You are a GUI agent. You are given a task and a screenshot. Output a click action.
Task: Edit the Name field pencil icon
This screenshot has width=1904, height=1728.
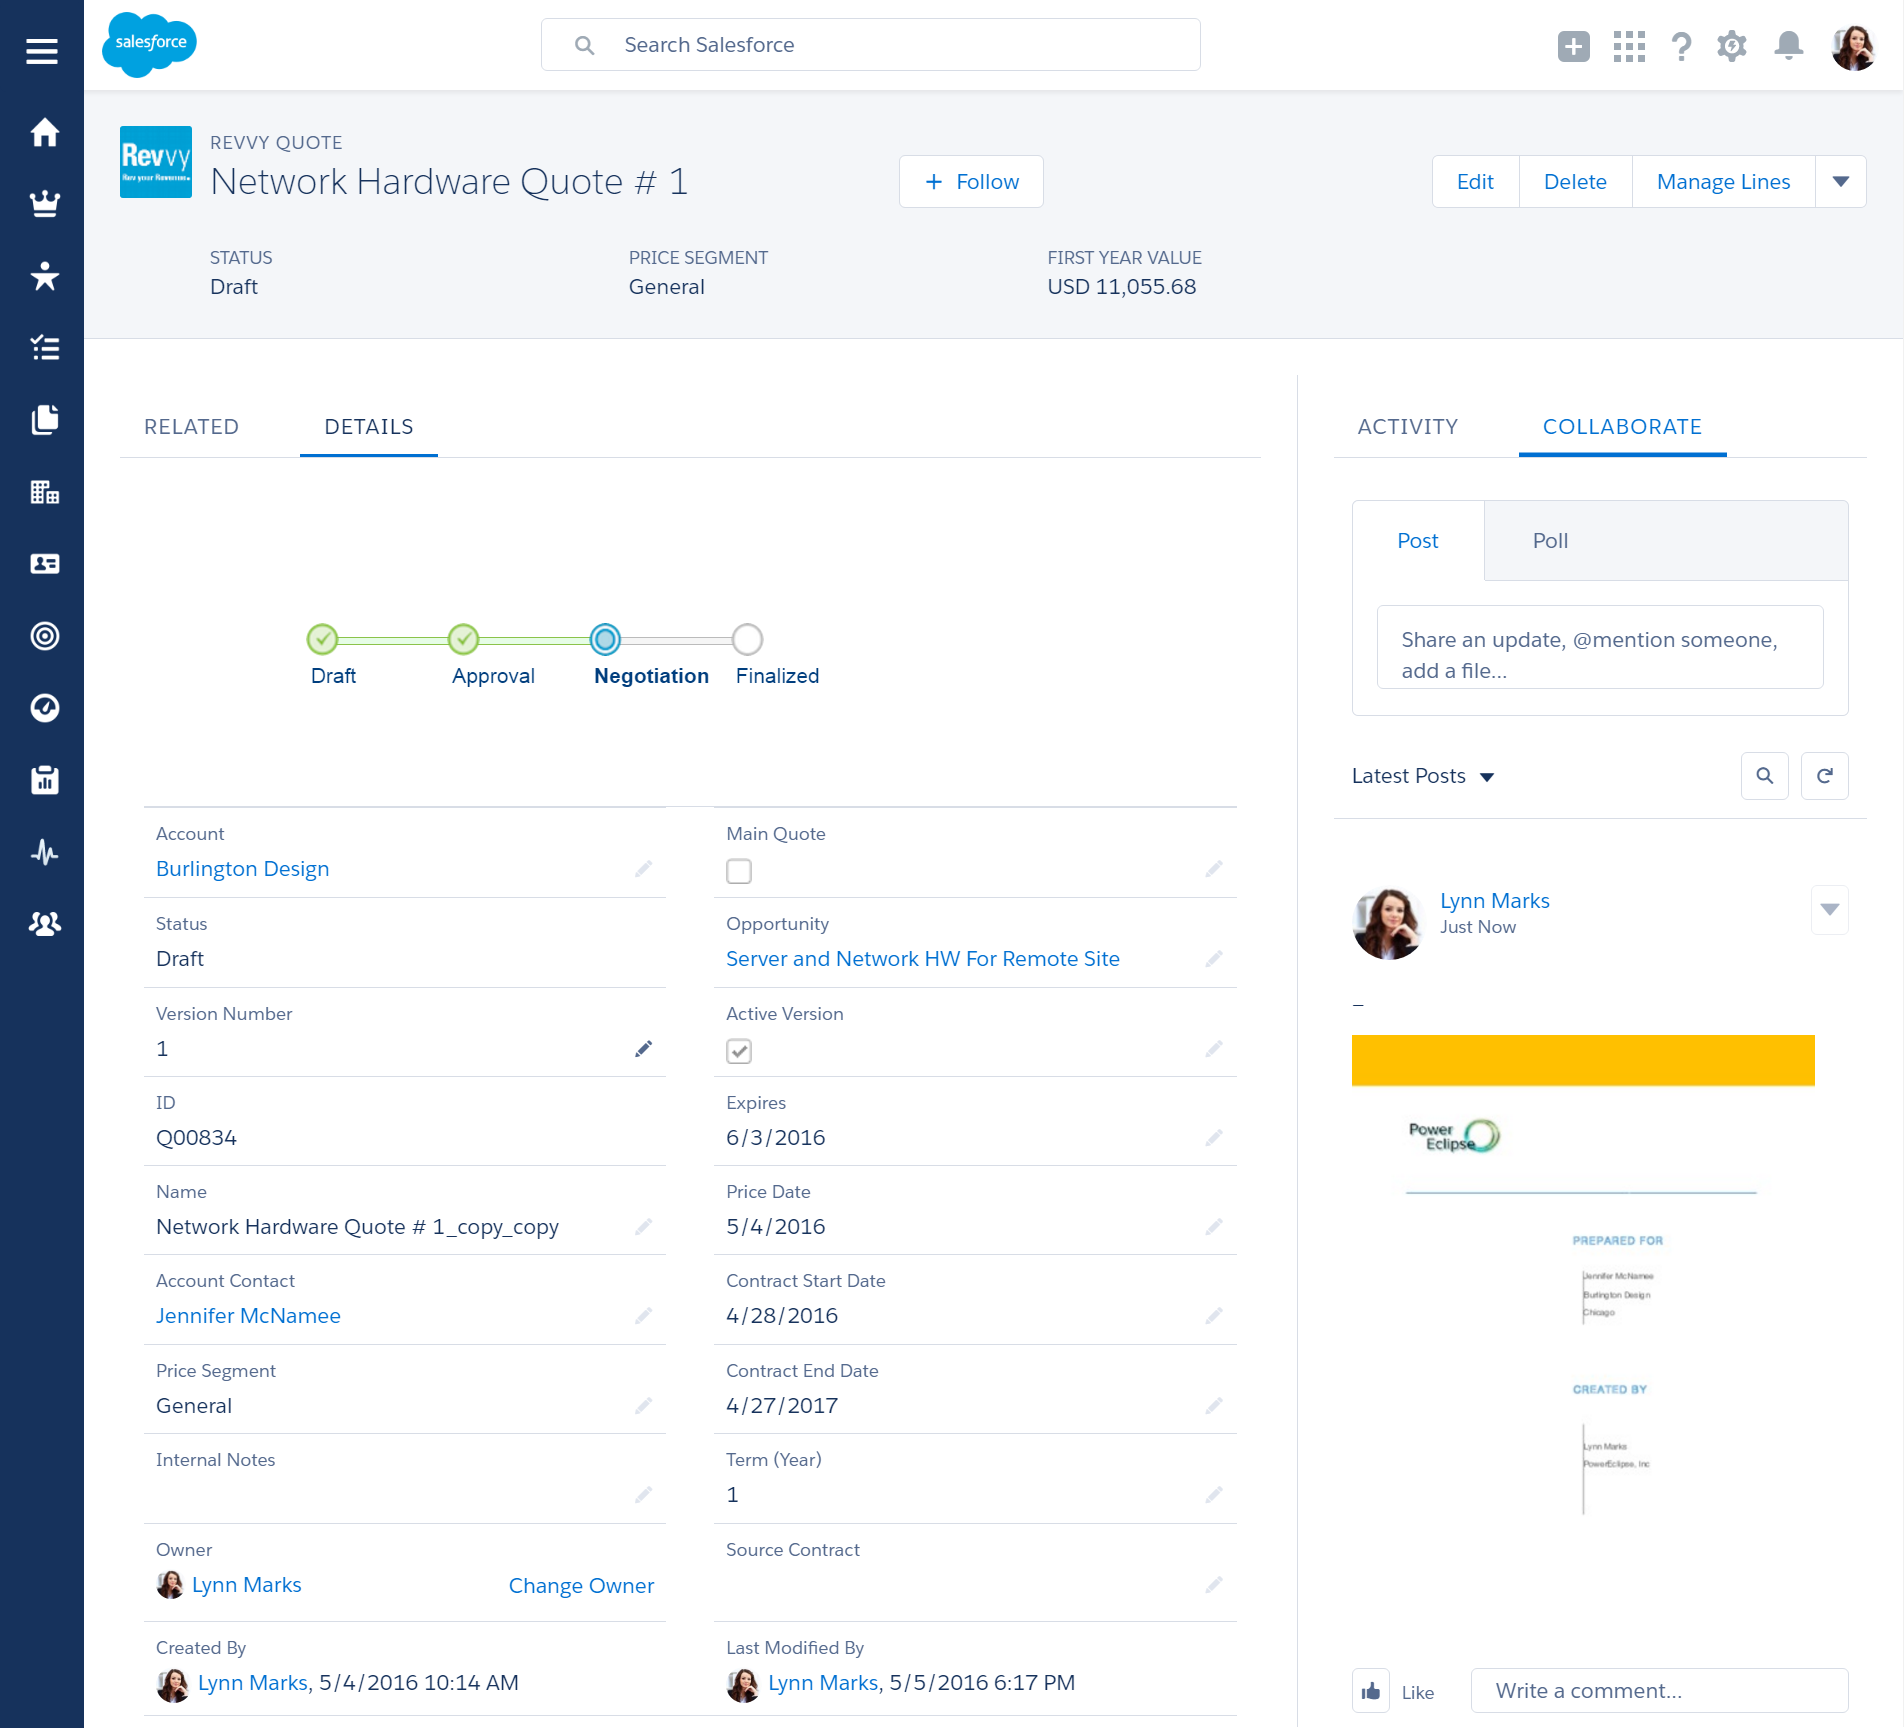pyautogui.click(x=643, y=1226)
